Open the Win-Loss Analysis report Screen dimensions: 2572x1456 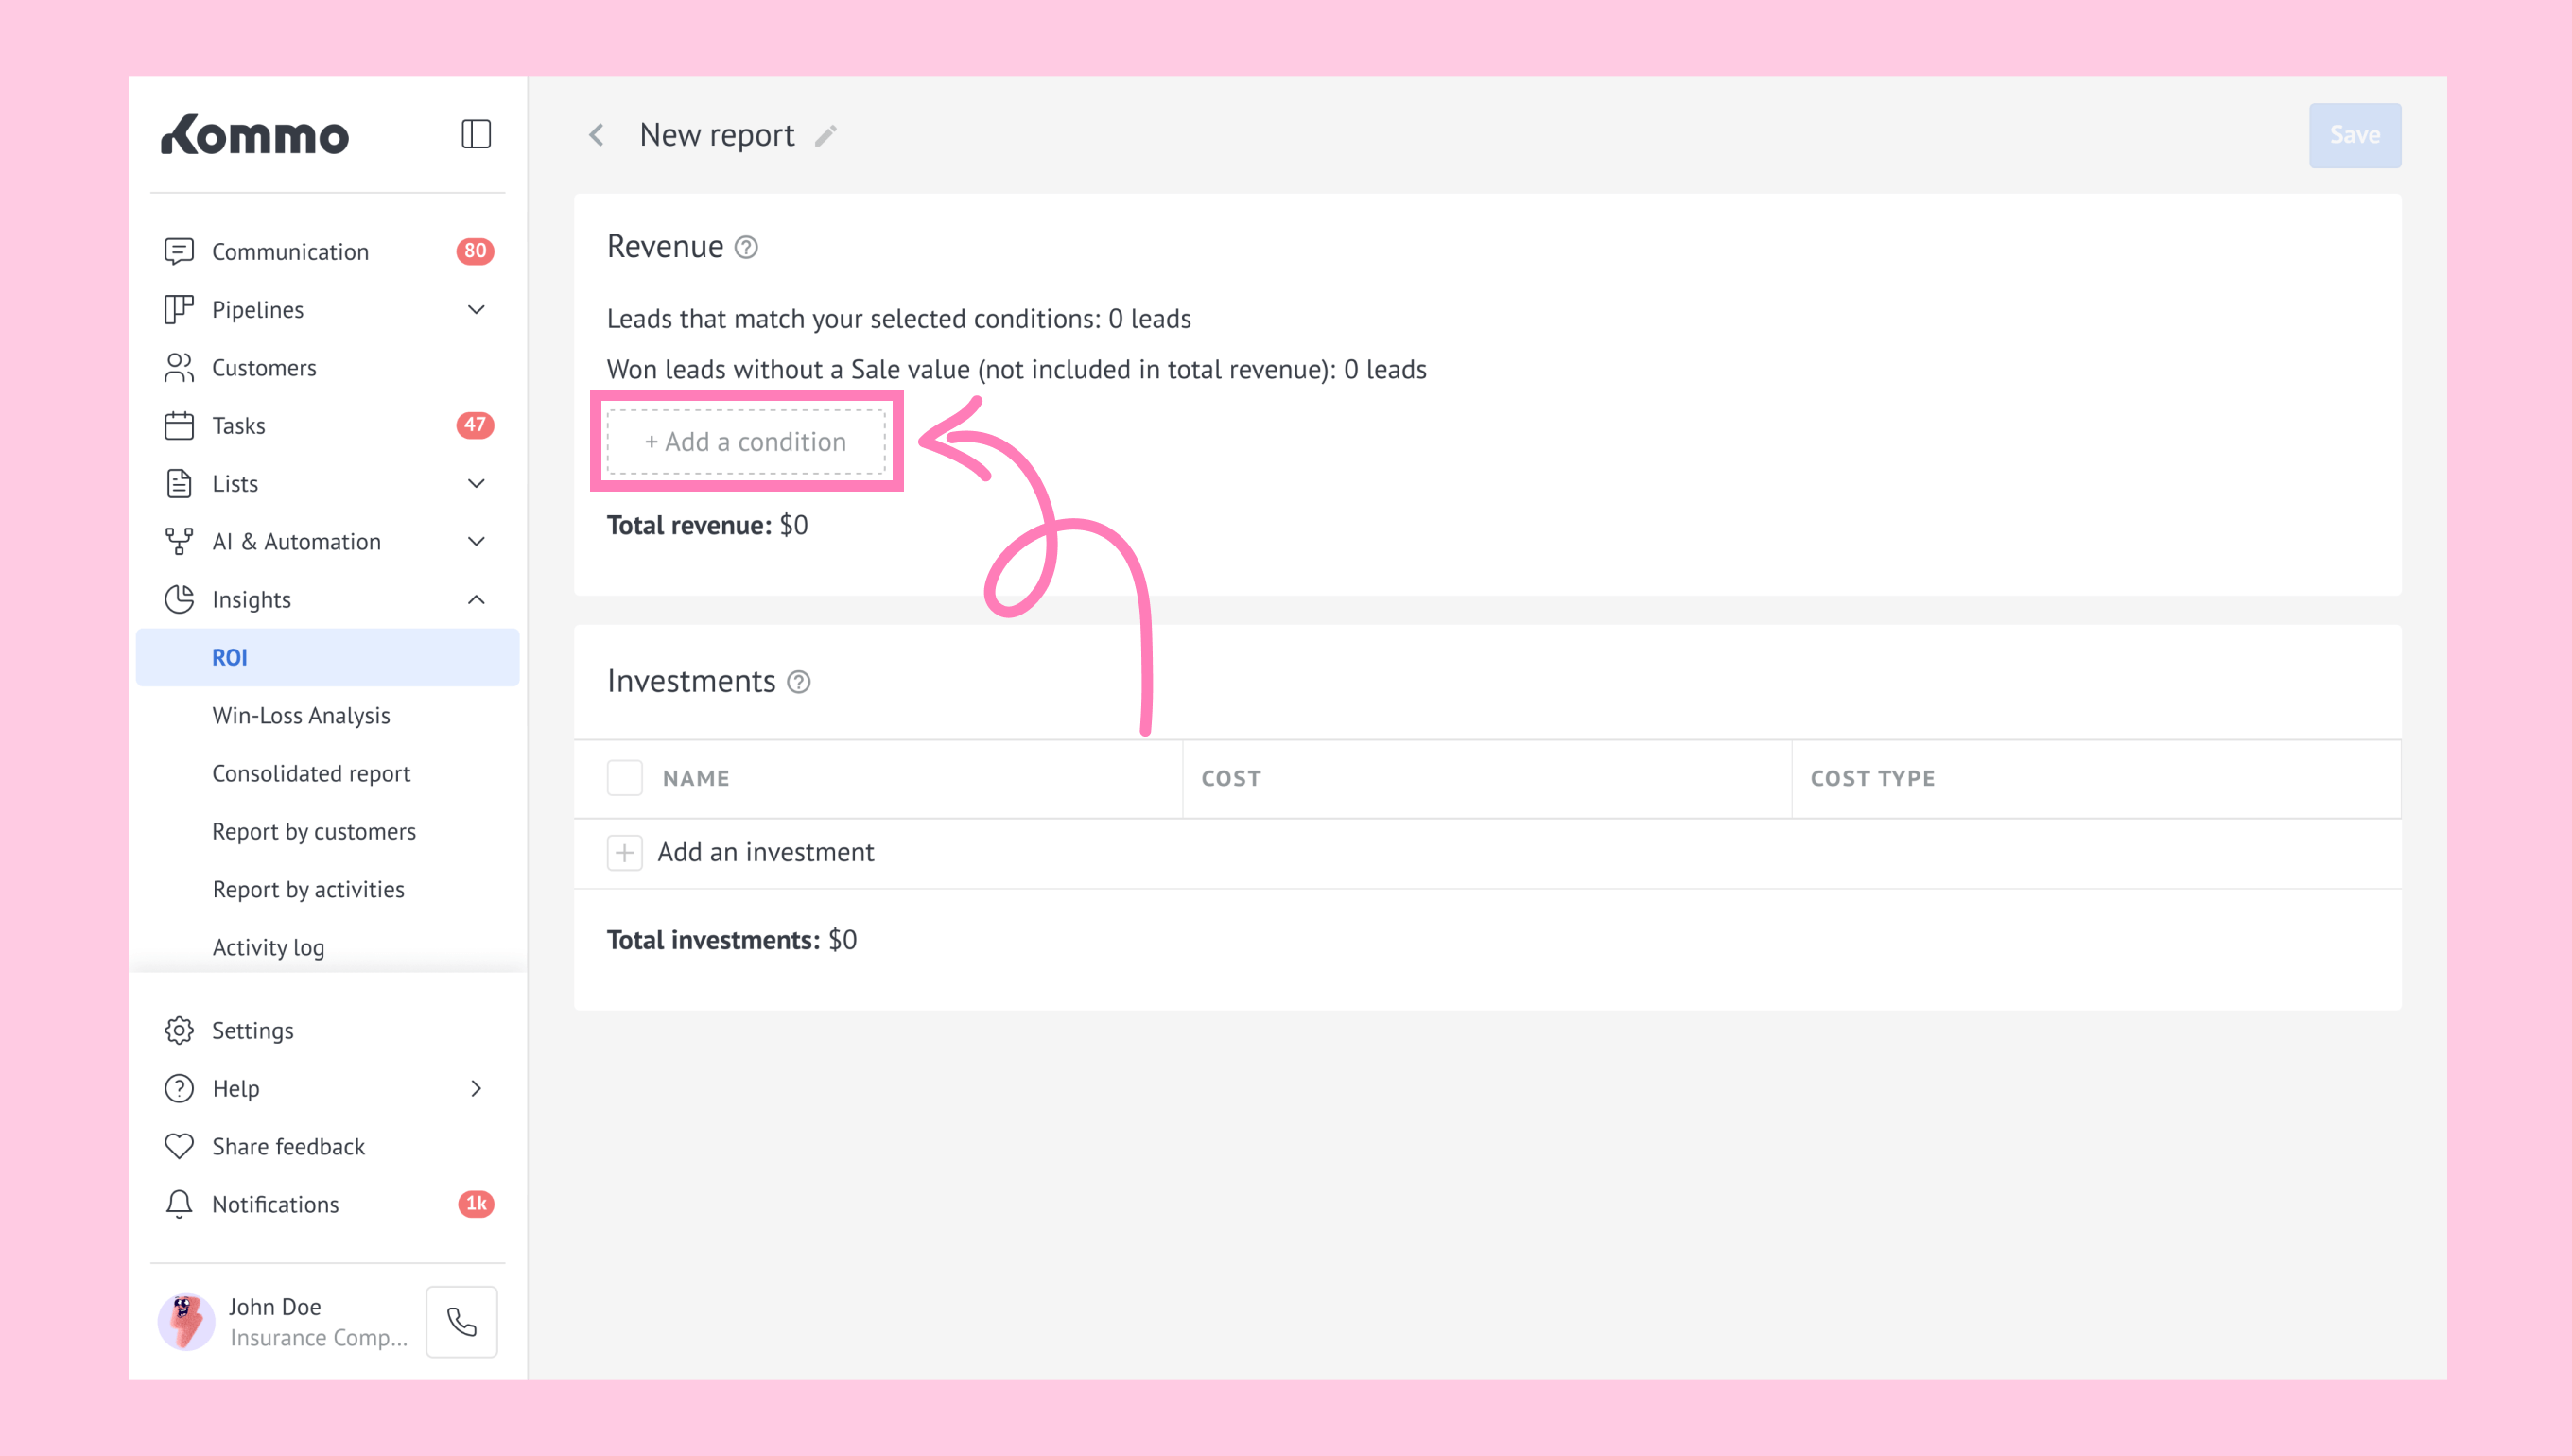301,716
